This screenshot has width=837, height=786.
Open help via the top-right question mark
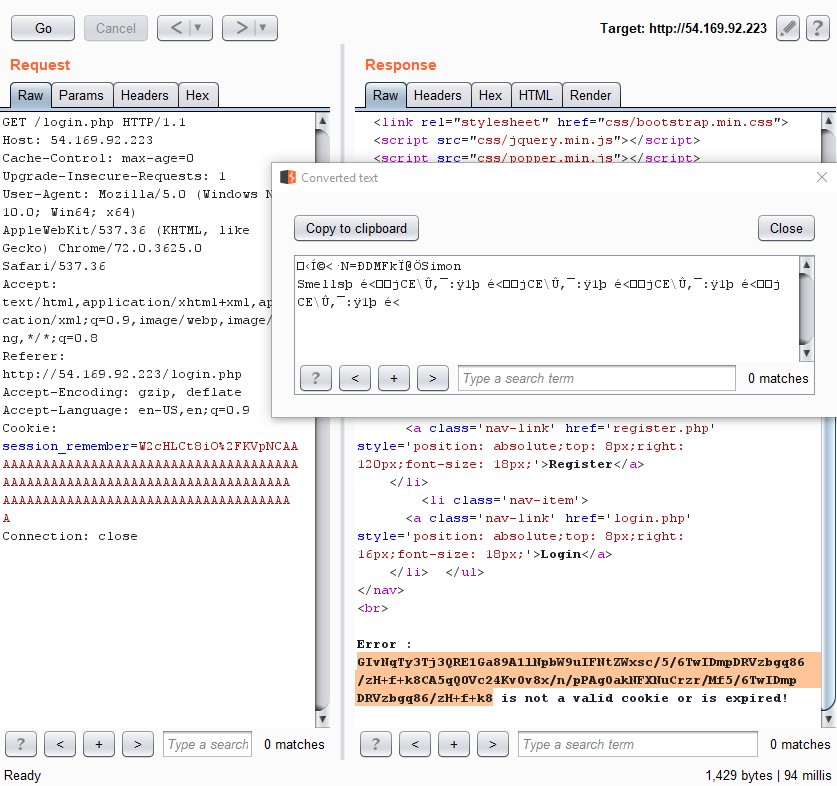(x=817, y=28)
